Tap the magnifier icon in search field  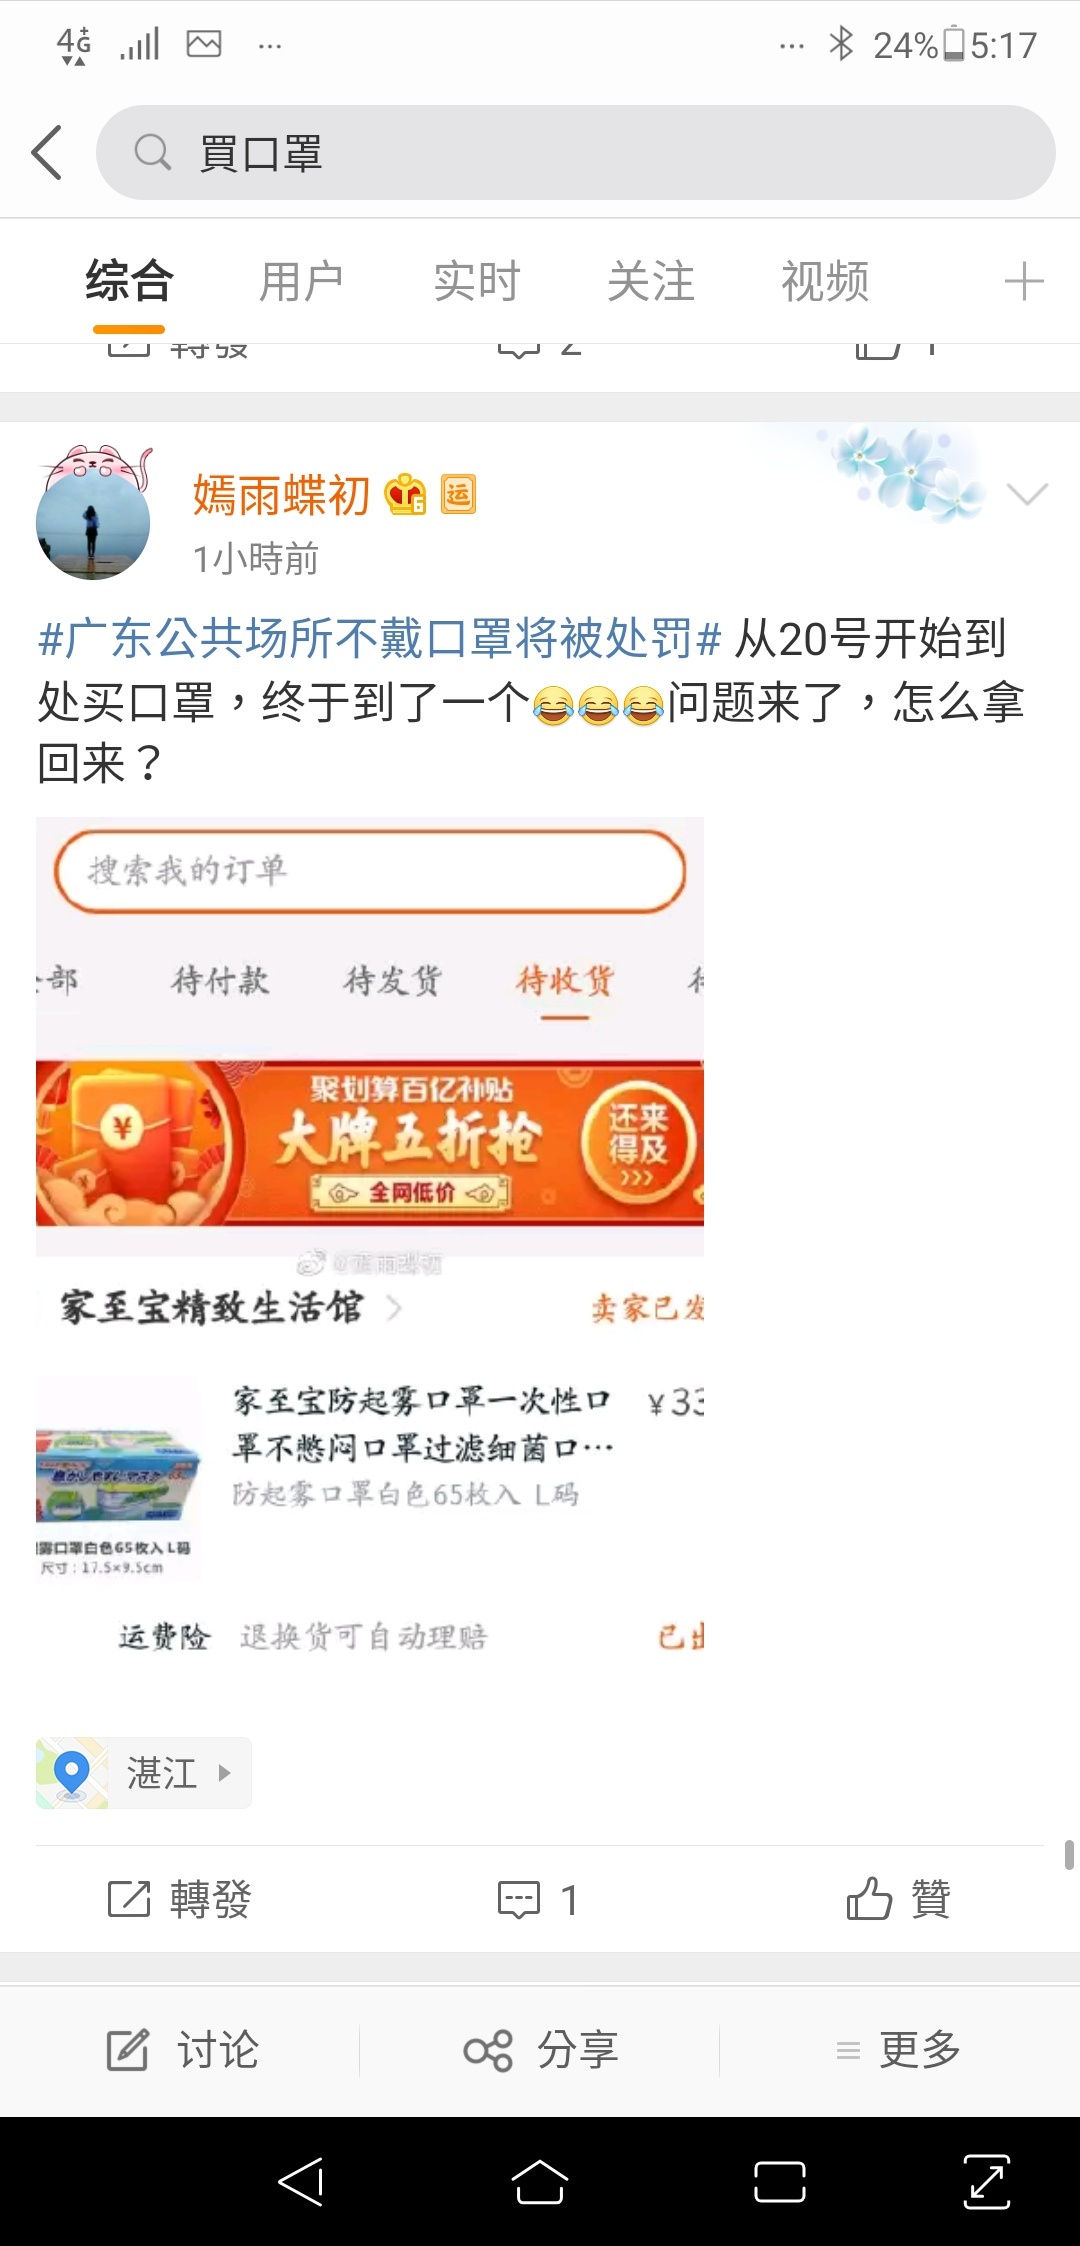[x=153, y=153]
